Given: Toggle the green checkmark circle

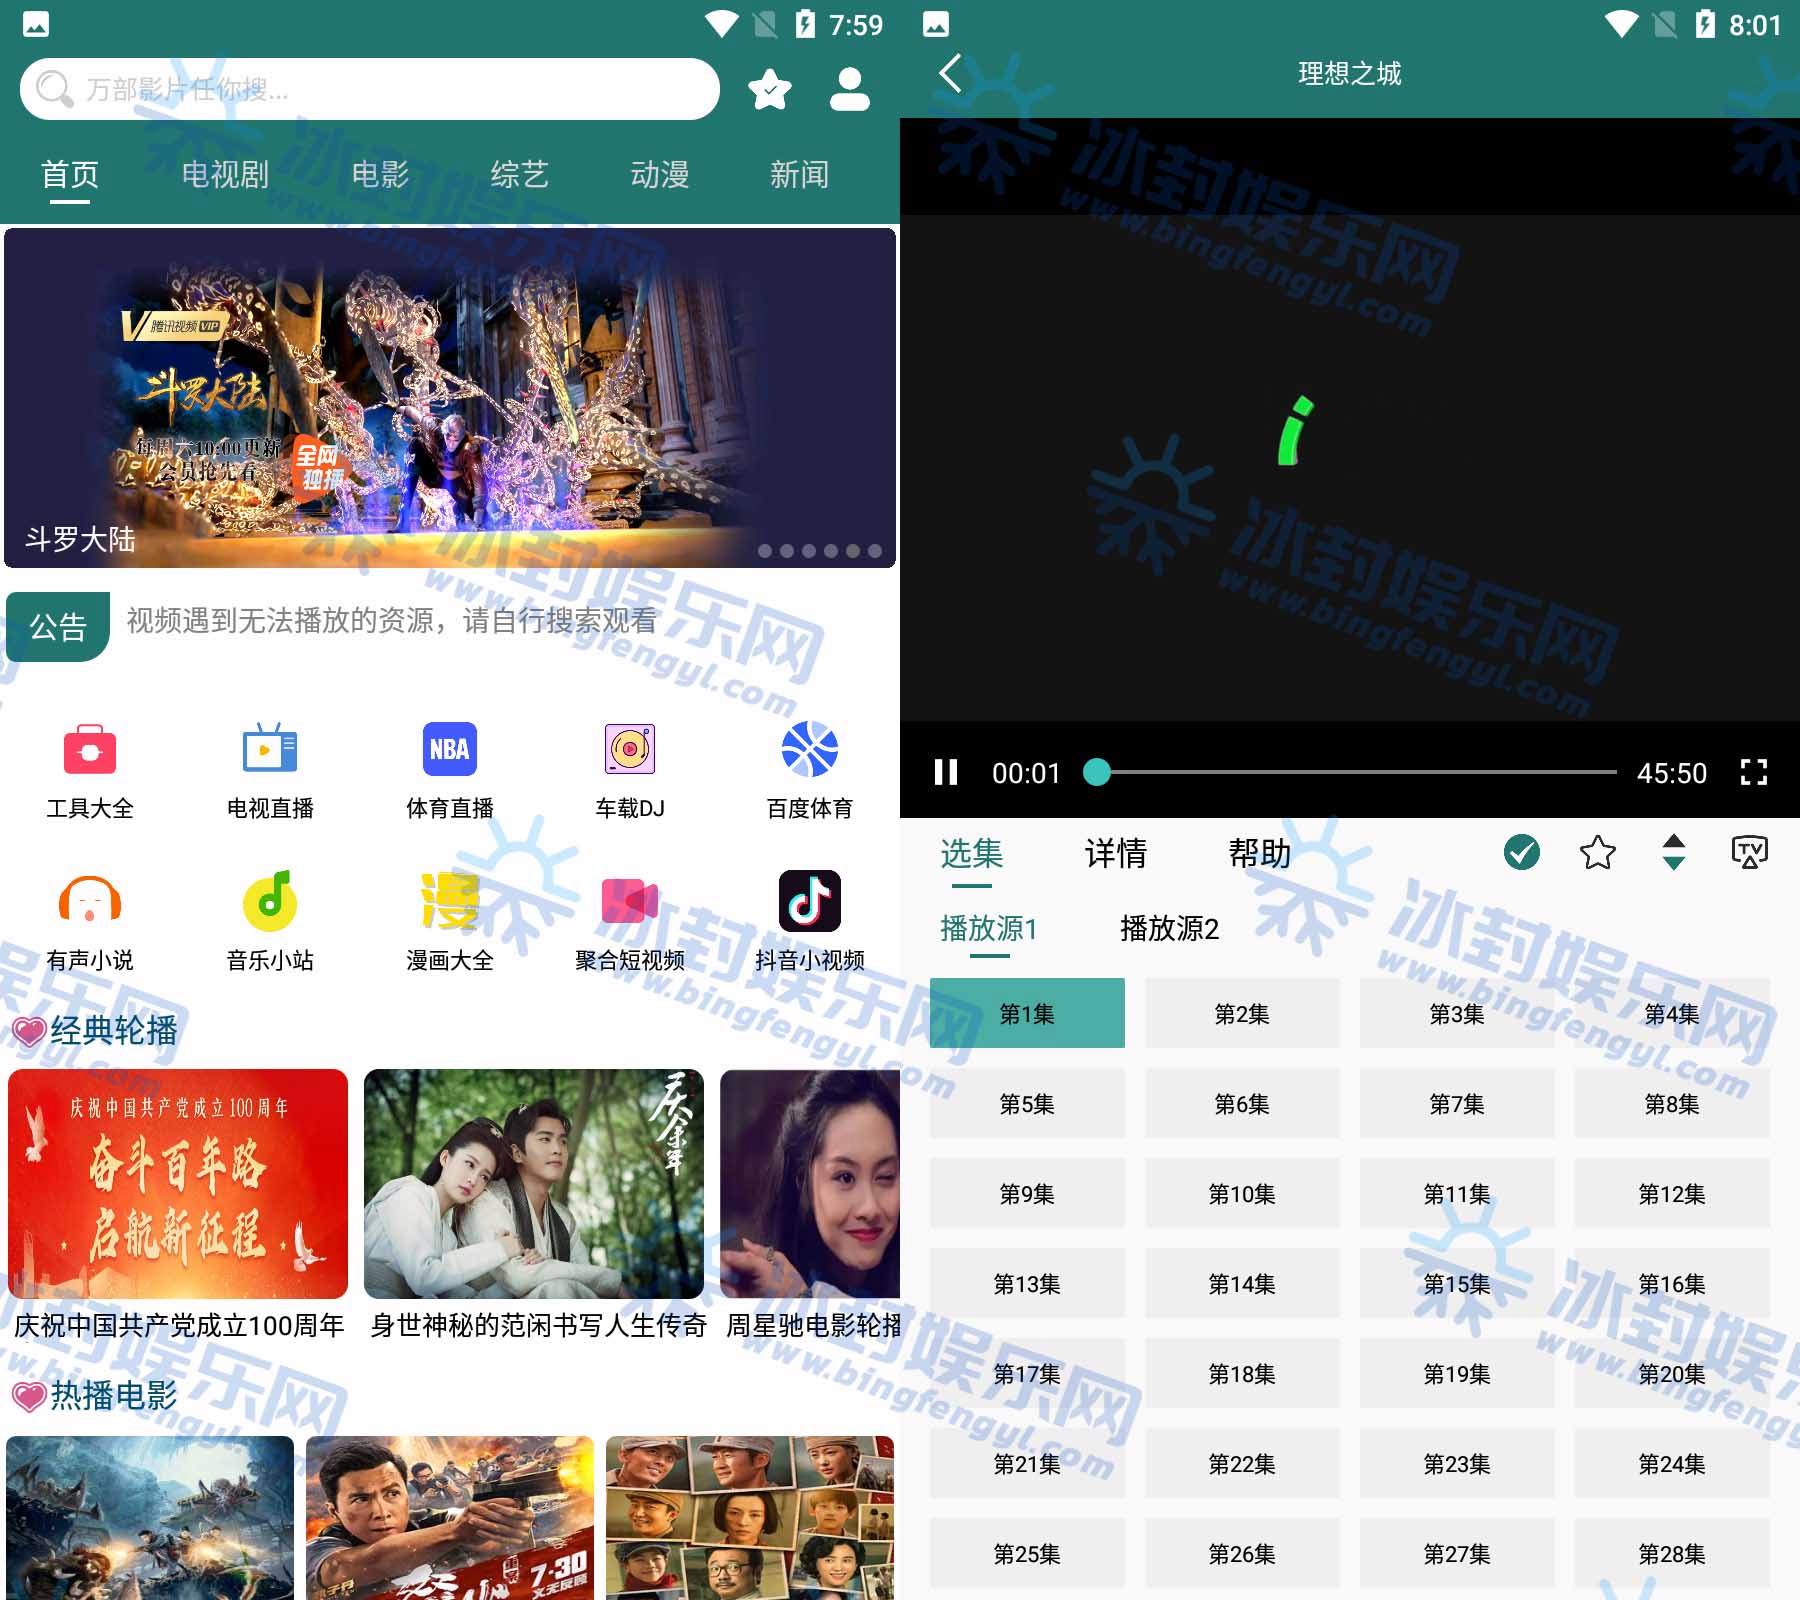Looking at the screenshot, I should coord(1522,853).
